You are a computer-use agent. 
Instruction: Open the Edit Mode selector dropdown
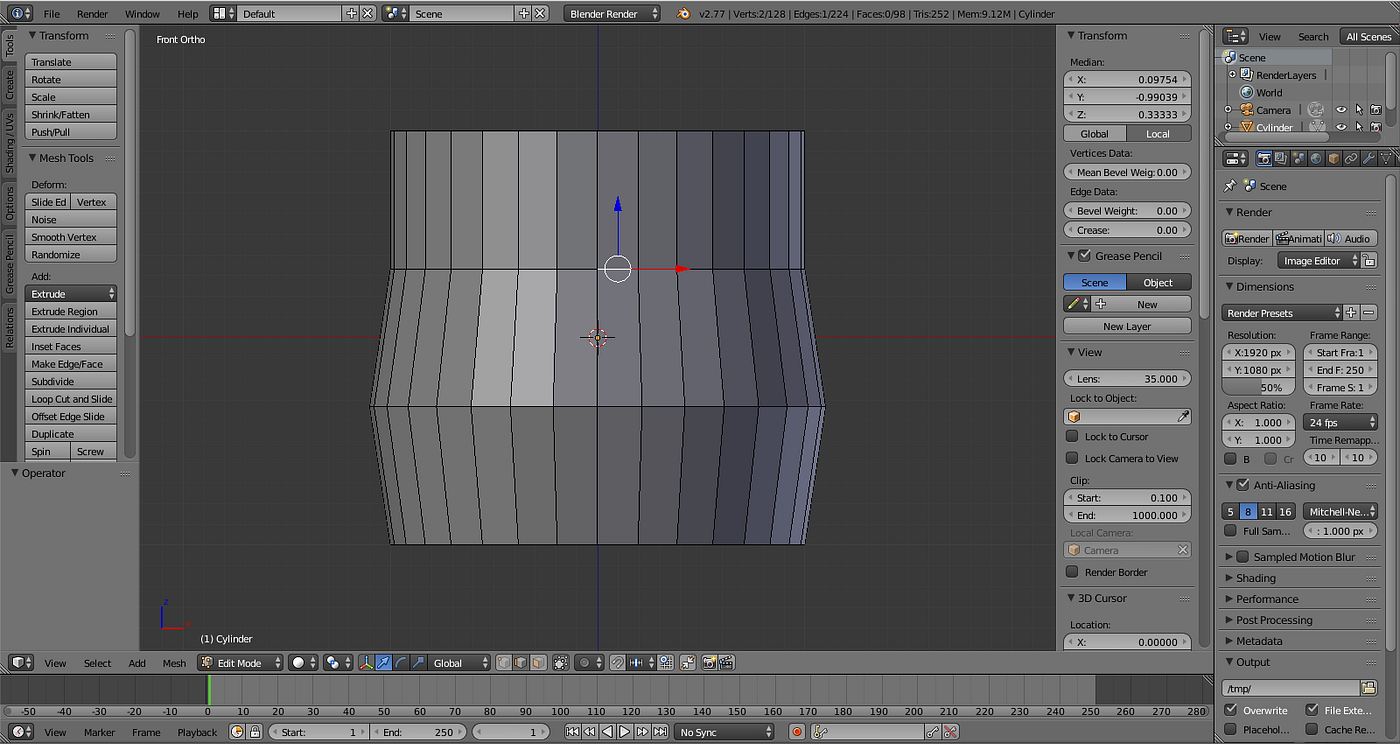240,663
